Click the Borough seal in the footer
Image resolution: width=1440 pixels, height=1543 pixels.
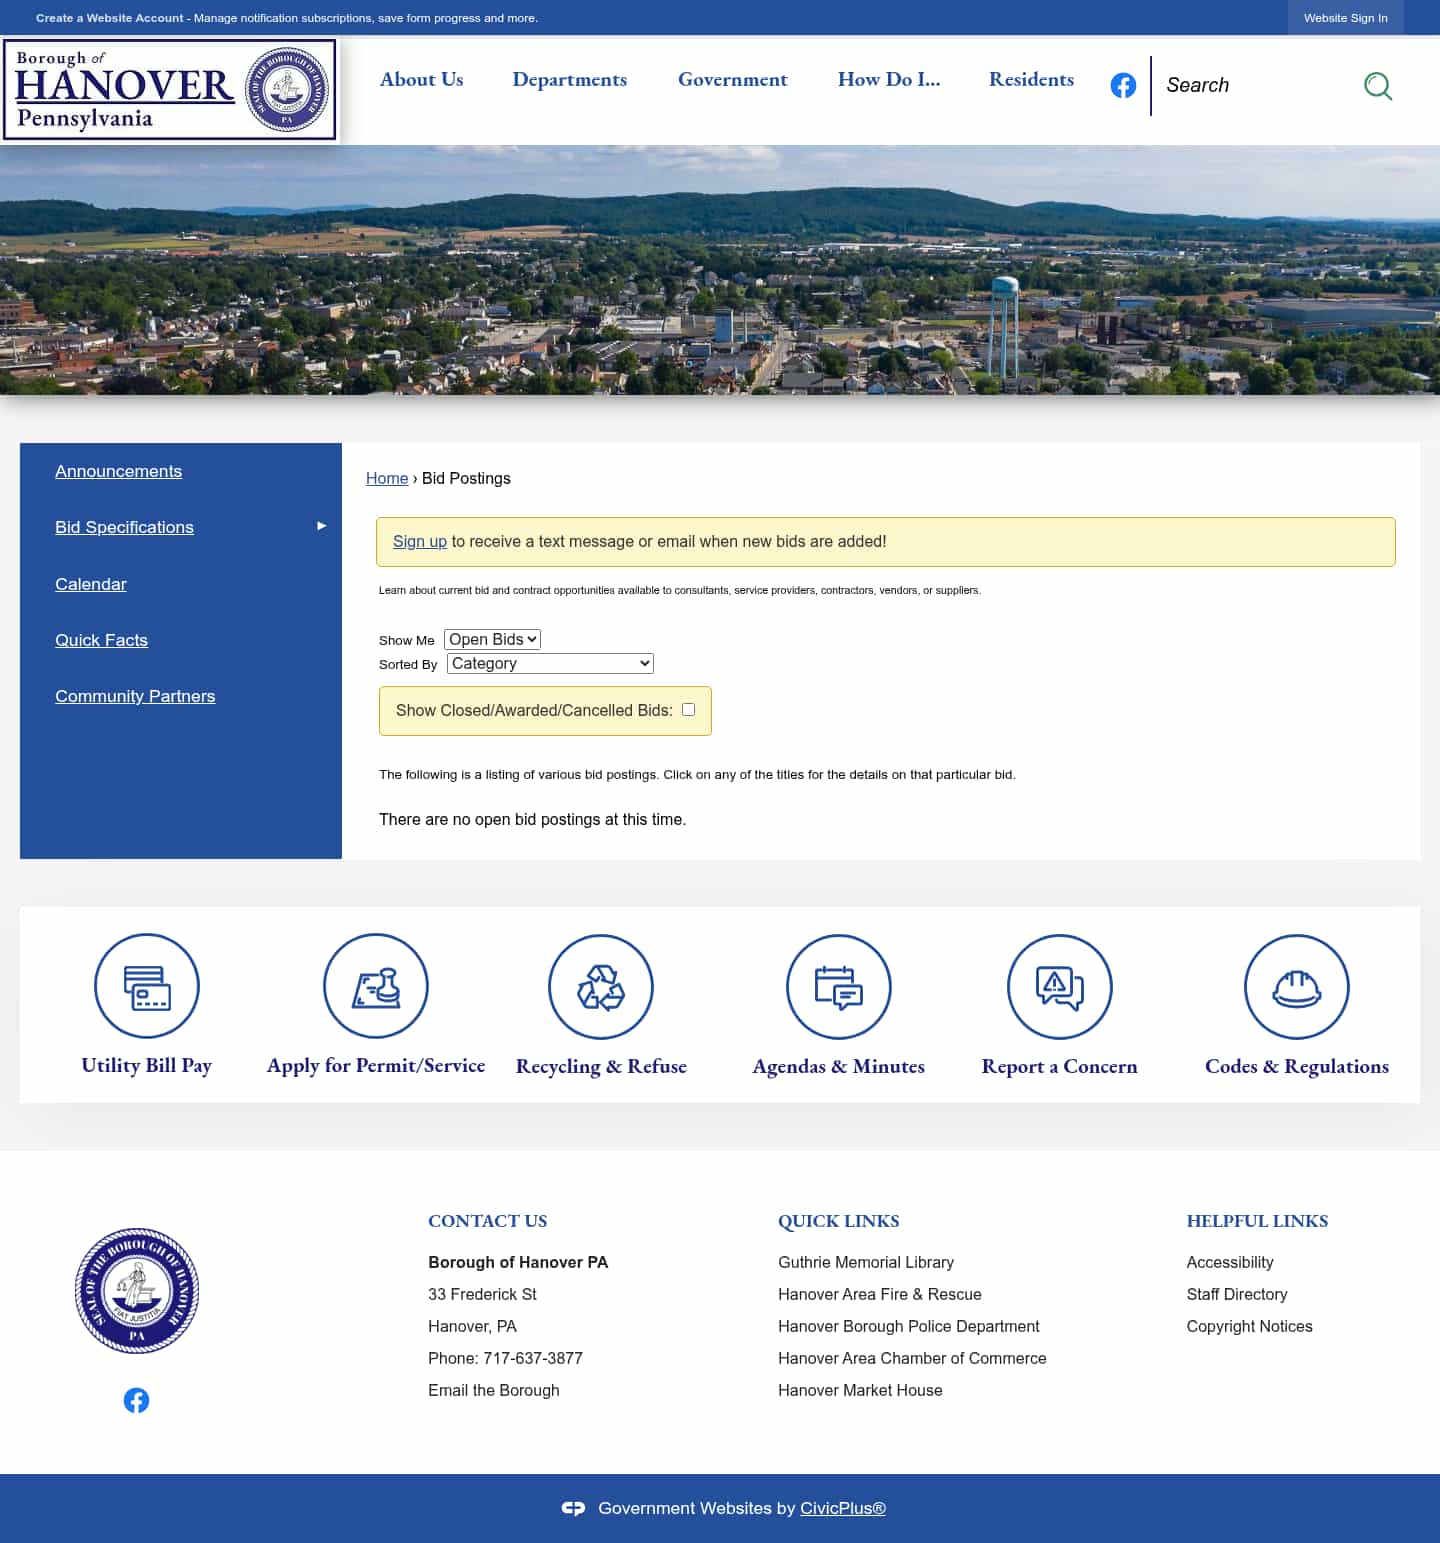click(x=136, y=1290)
